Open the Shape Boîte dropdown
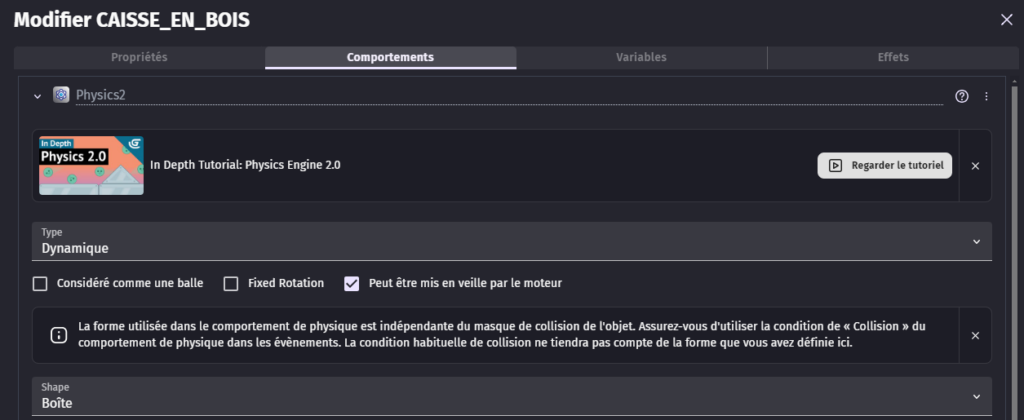Viewport: 1024px width, 420px height. click(x=512, y=396)
